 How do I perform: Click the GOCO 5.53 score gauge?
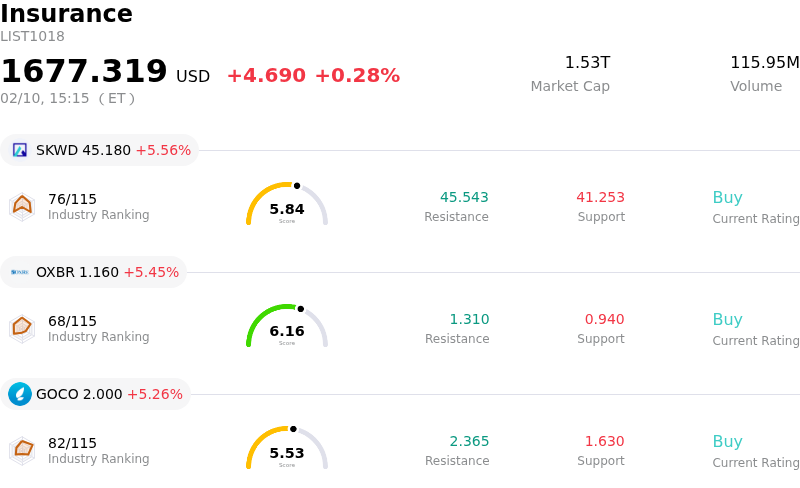(287, 449)
